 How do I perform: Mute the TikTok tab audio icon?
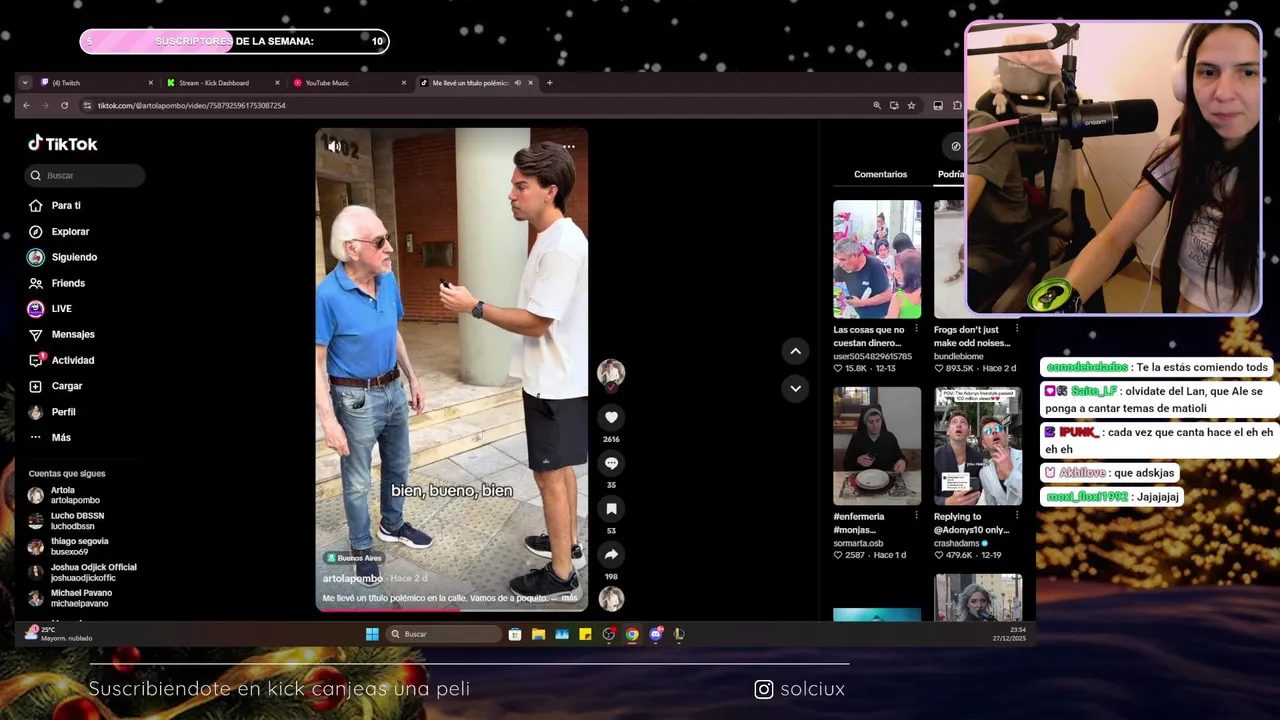pyautogui.click(x=517, y=83)
